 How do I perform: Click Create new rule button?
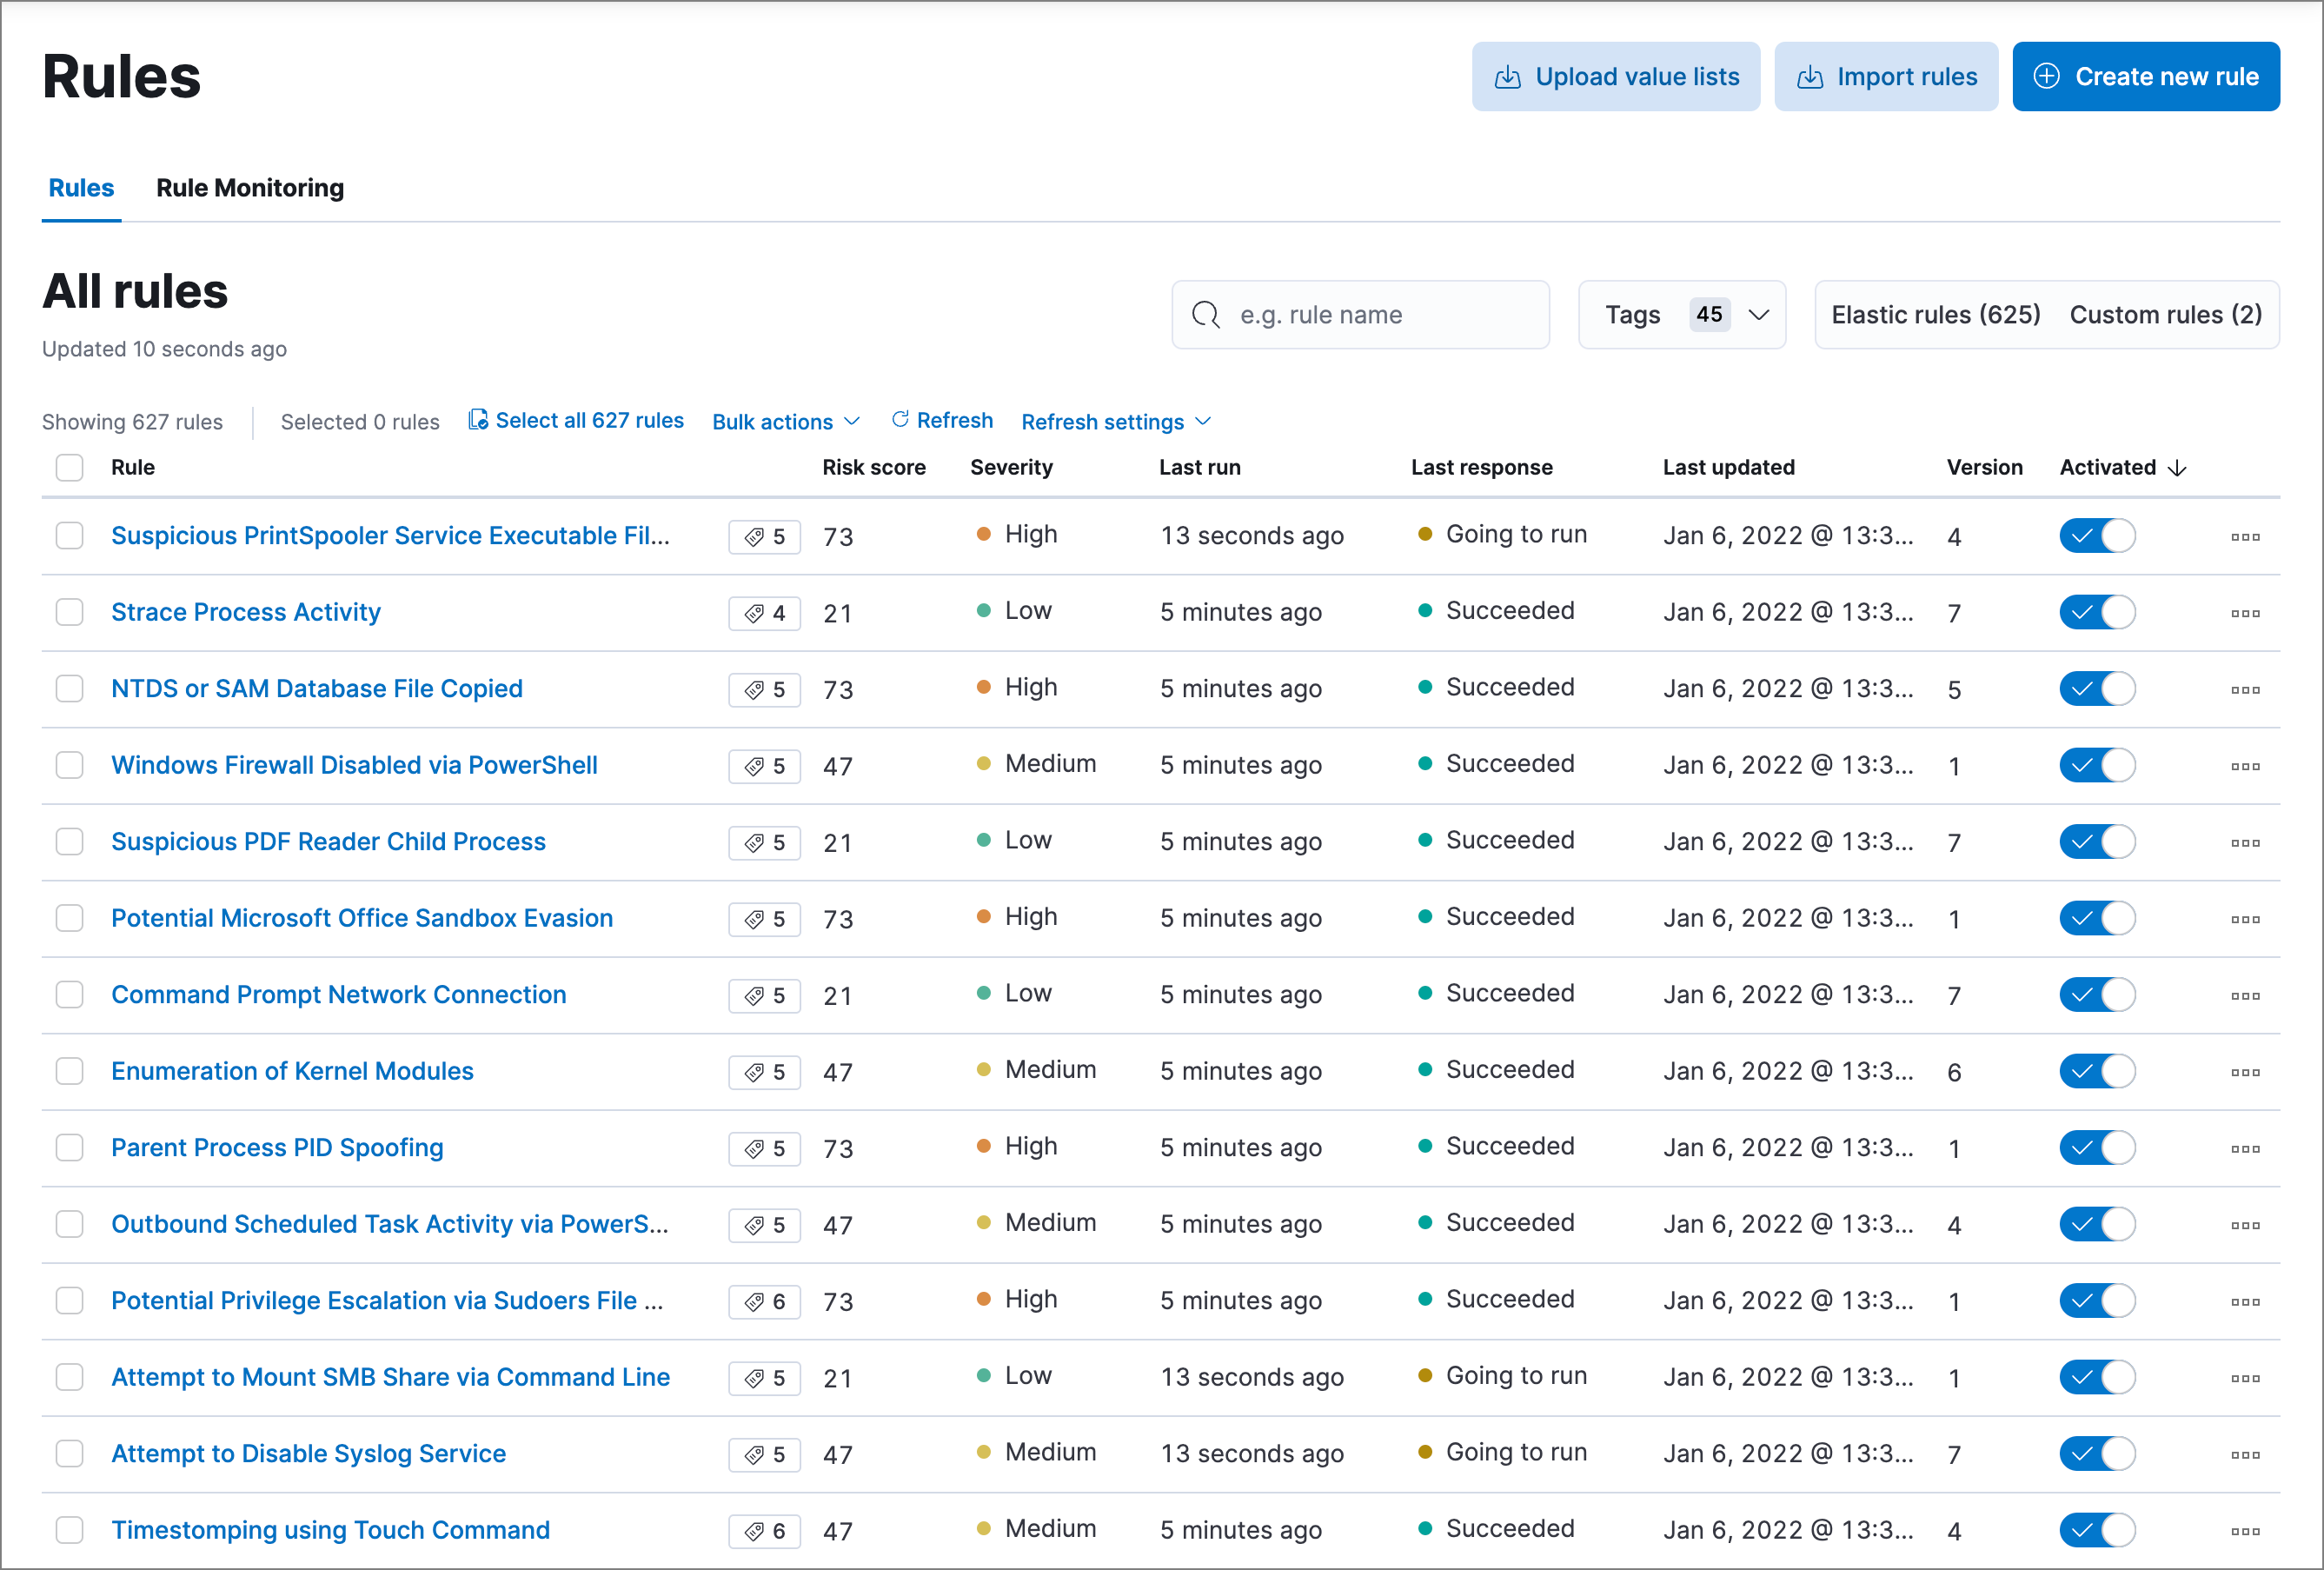pyautogui.click(x=2145, y=77)
